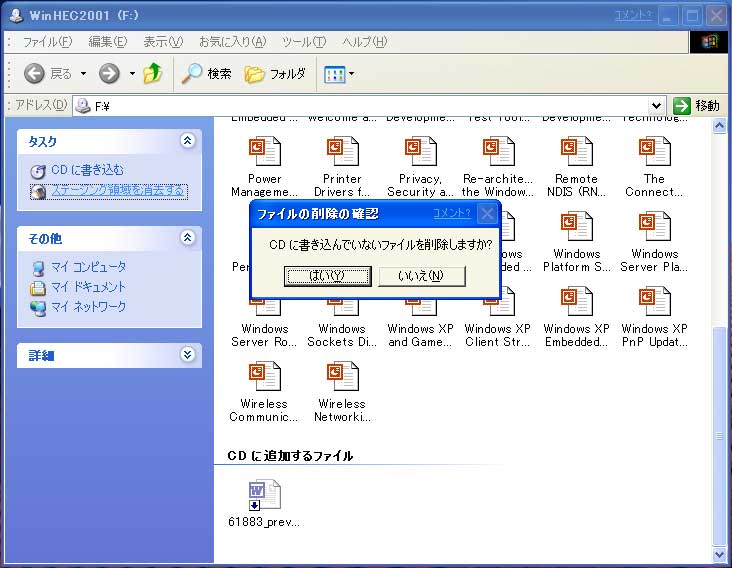
Task: Open マイ コンピュータ link
Action: [88, 267]
